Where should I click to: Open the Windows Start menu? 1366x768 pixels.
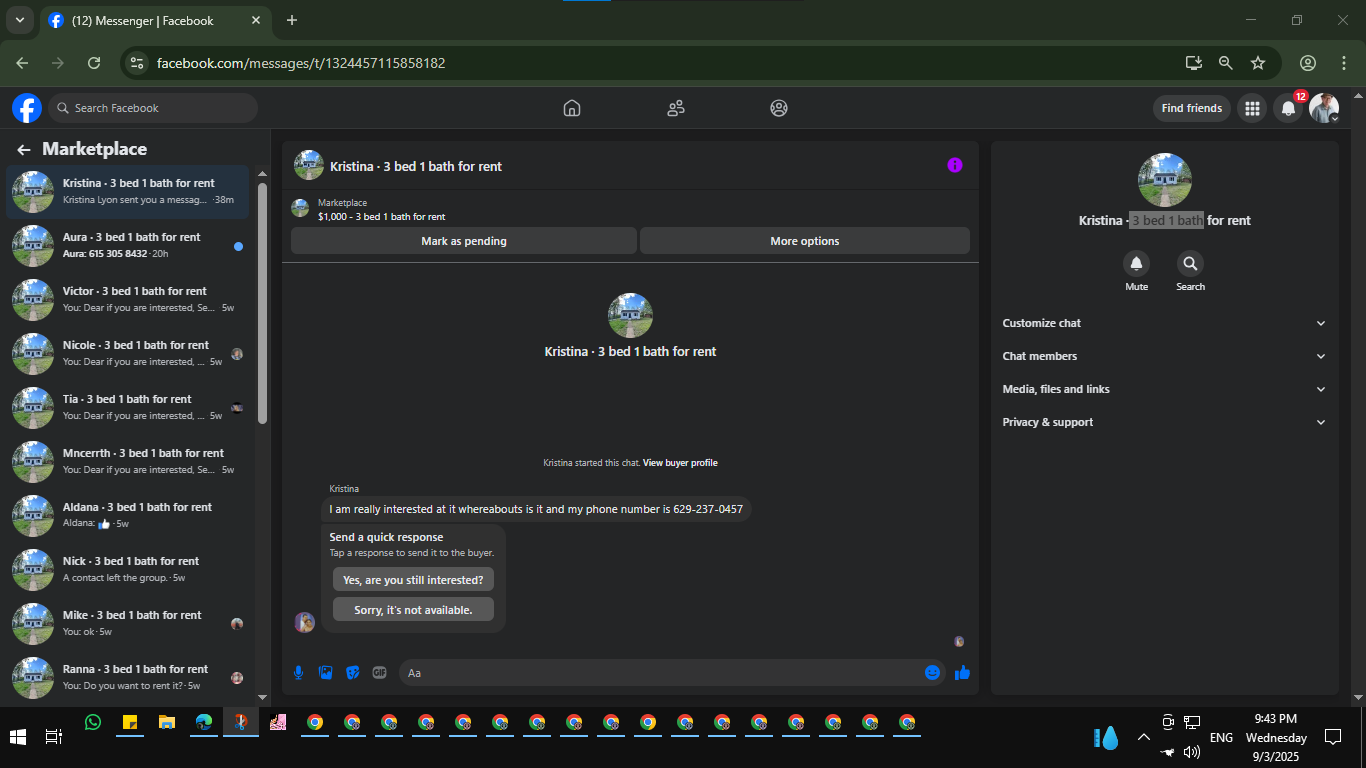click(x=18, y=737)
